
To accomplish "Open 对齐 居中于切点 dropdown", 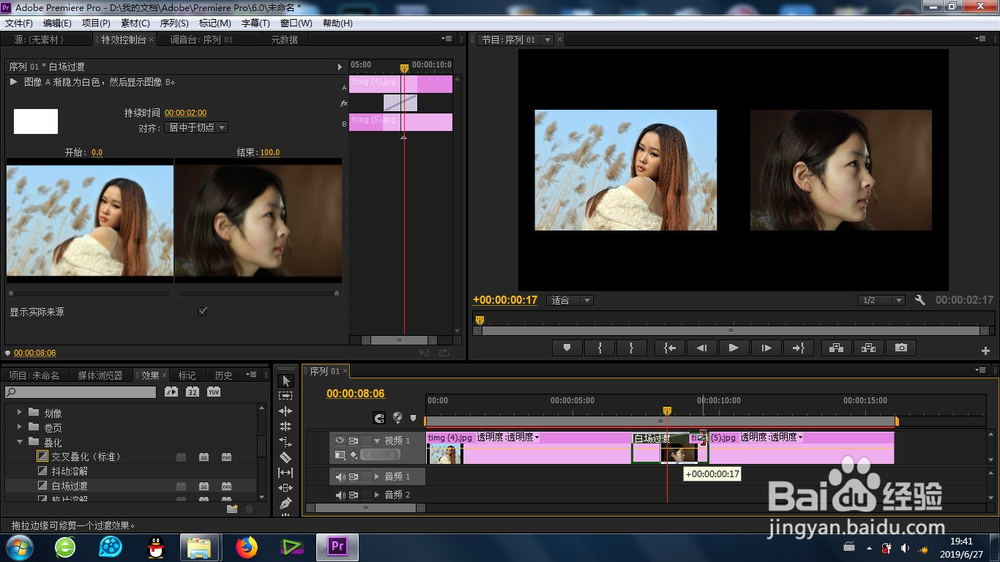I will [196, 128].
